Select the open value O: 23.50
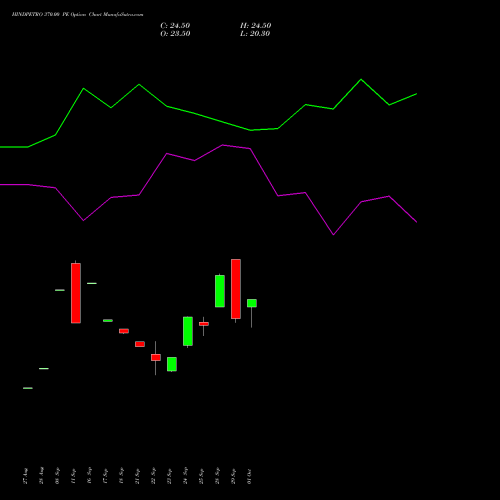 (175, 34)
